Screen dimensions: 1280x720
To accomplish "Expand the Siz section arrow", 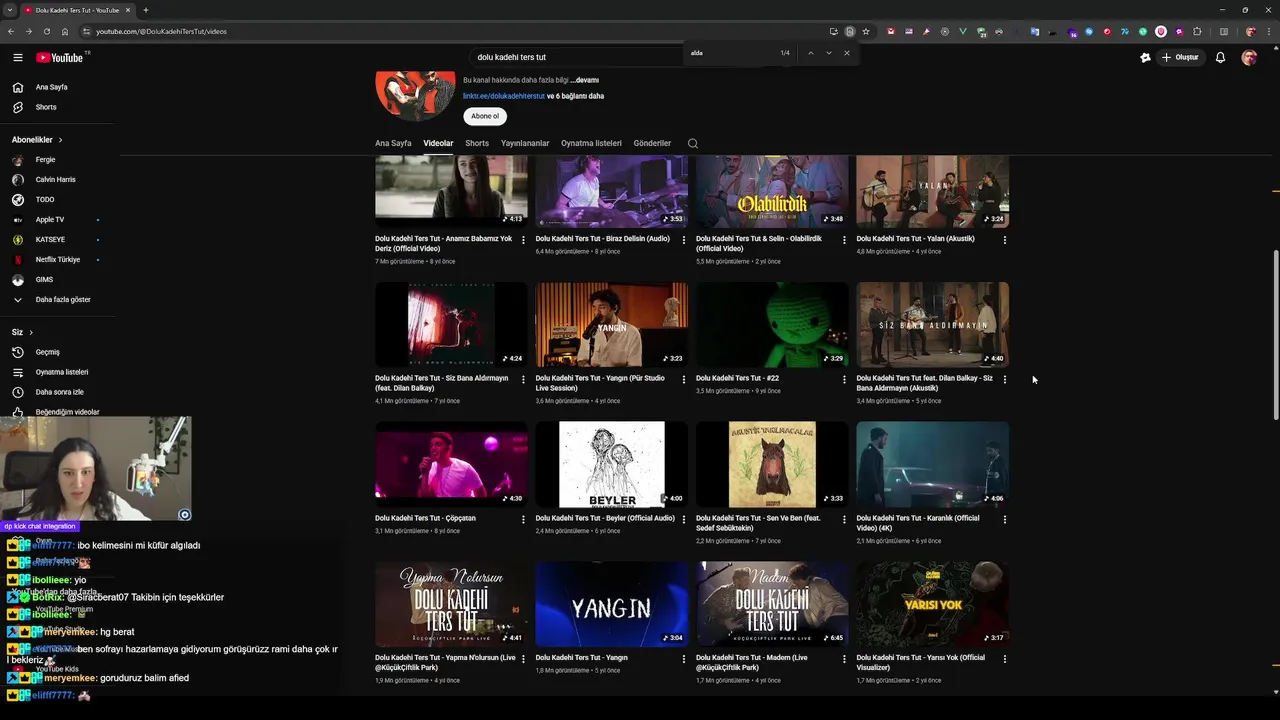I will point(31,332).
